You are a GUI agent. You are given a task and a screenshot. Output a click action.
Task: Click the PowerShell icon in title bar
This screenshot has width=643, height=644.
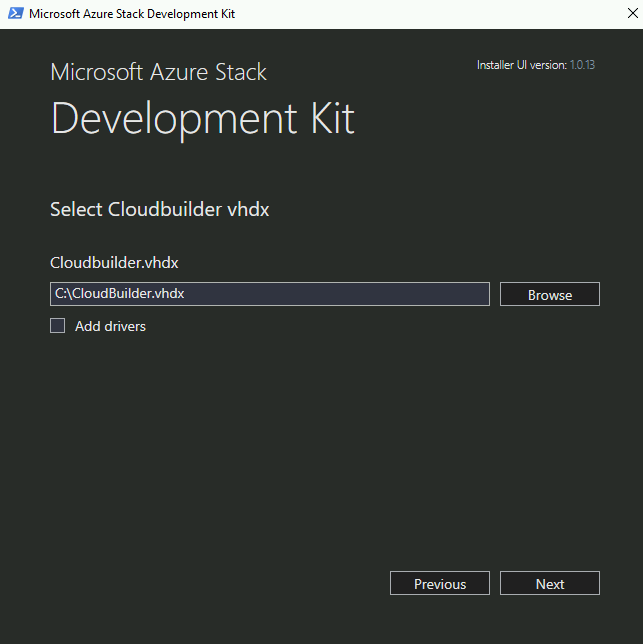point(16,14)
